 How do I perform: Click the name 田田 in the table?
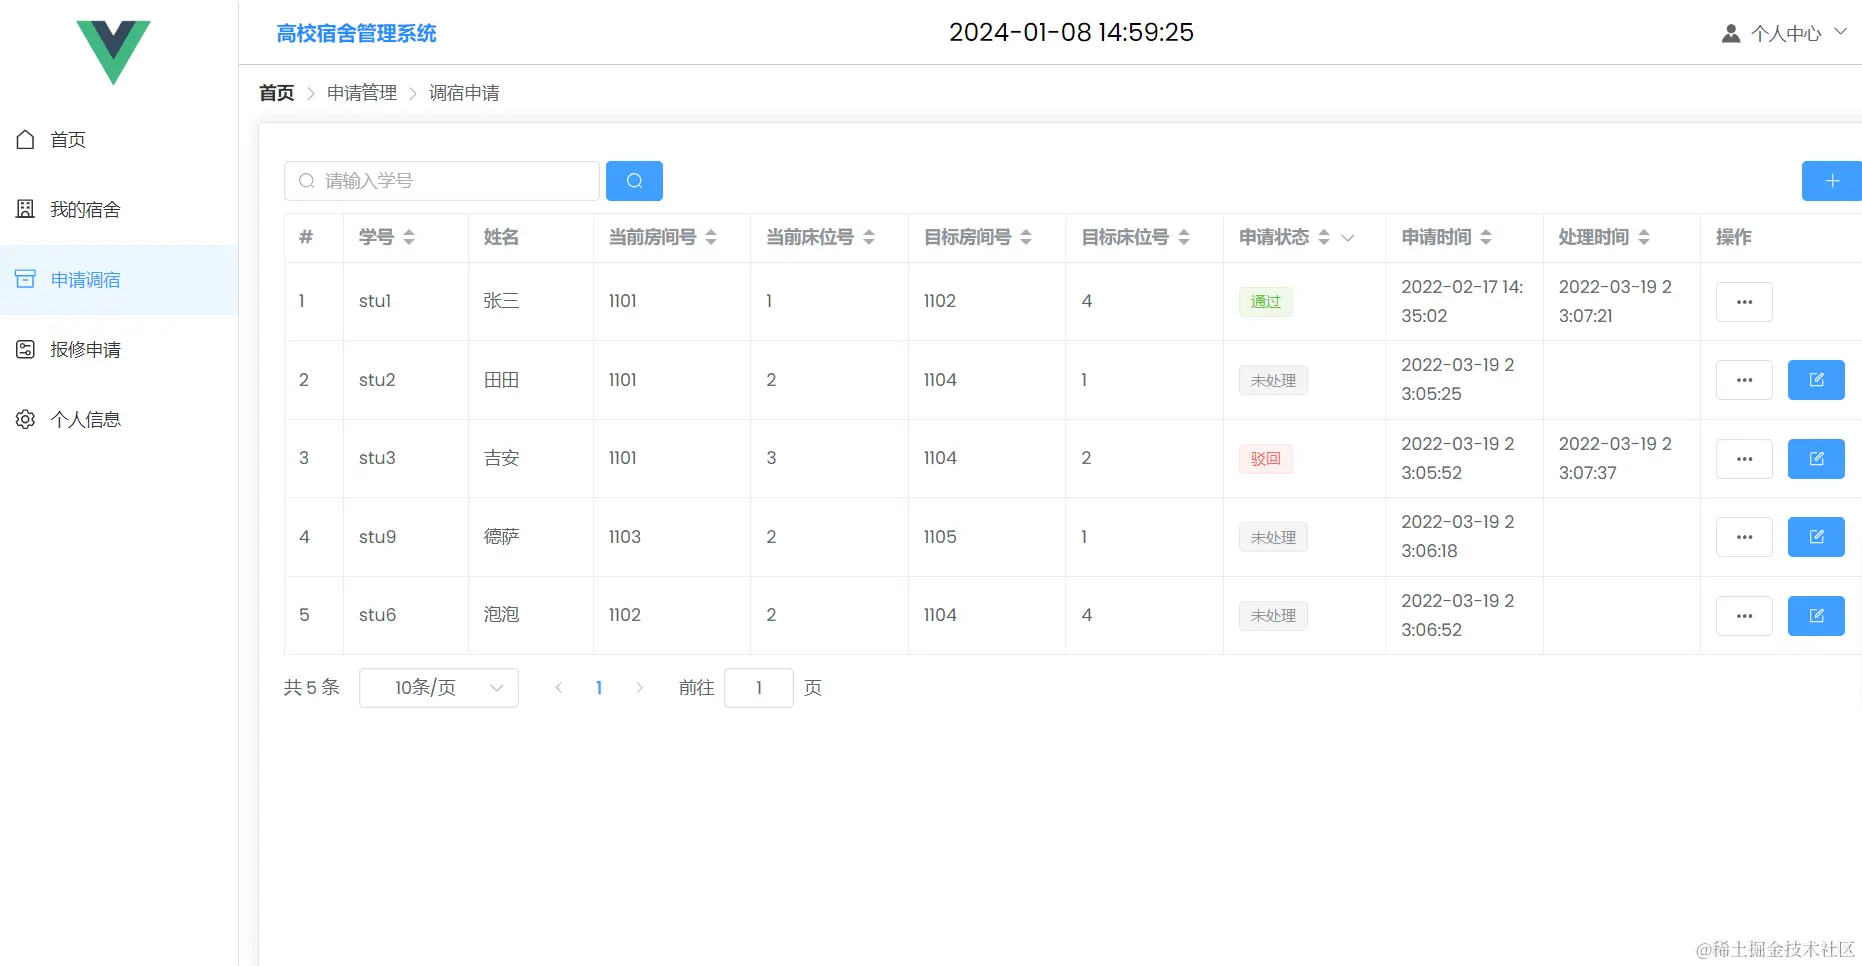pyautogui.click(x=502, y=380)
